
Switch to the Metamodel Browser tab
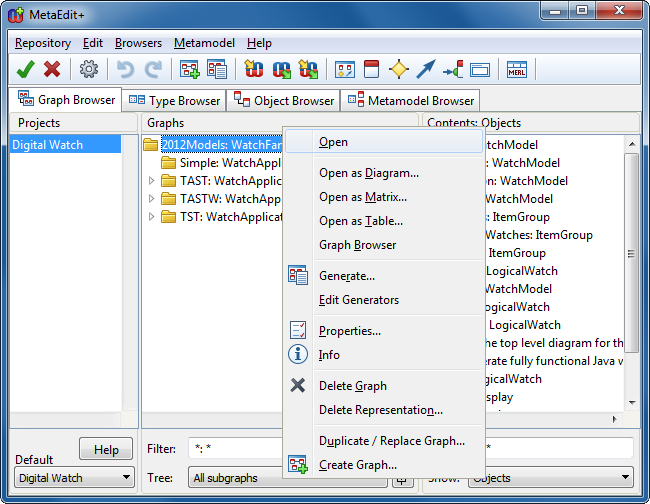[x=410, y=101]
